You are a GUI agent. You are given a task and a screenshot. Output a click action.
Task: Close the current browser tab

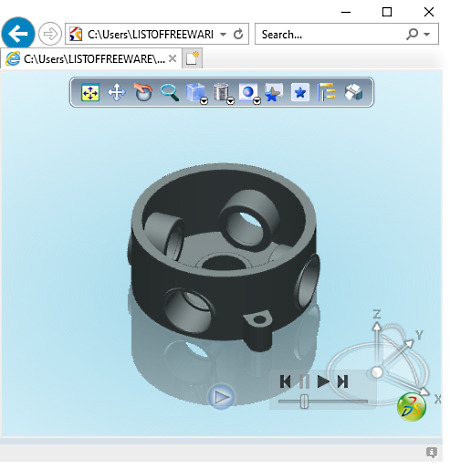pyautogui.click(x=172, y=59)
